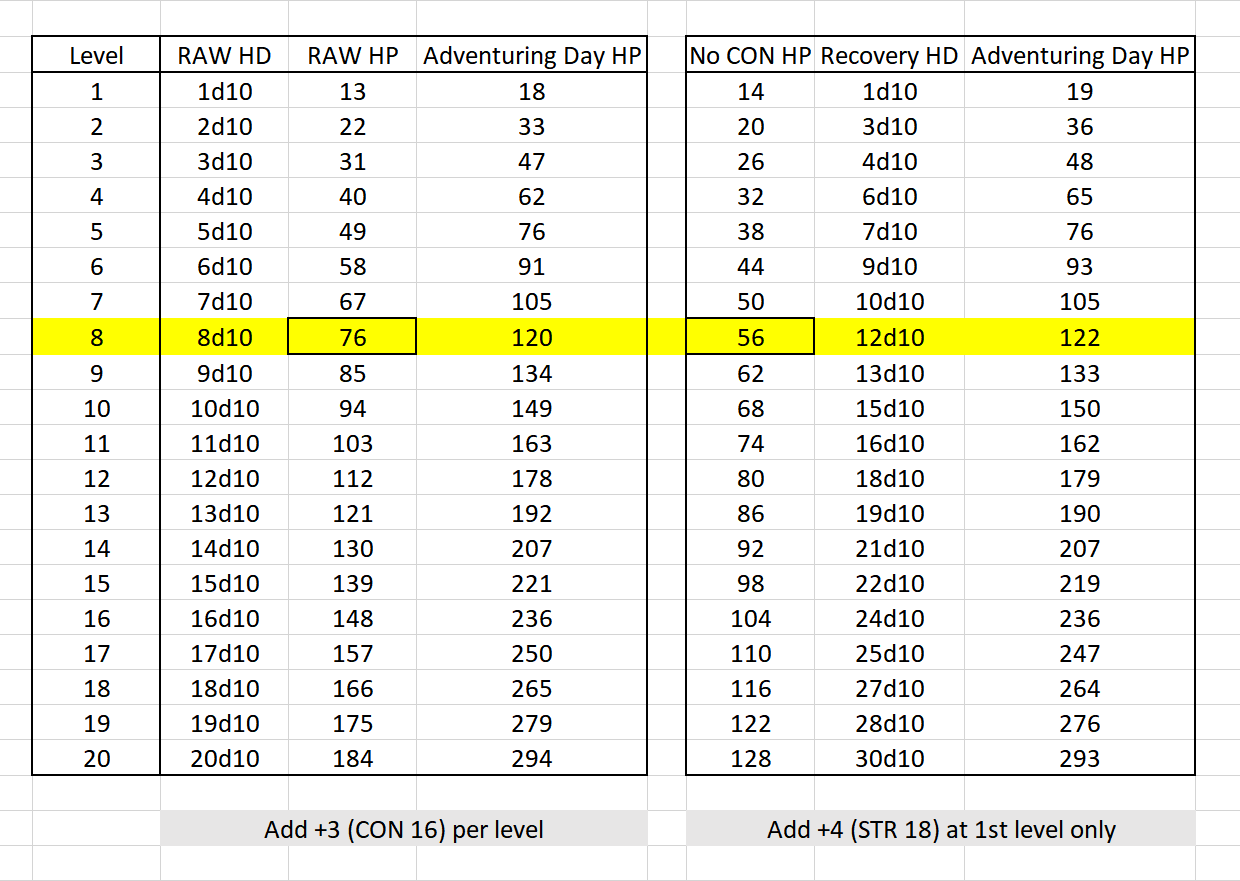This screenshot has height=881, width=1240.
Task: Select the 'No CON HP' header cell
Action: pyautogui.click(x=750, y=56)
